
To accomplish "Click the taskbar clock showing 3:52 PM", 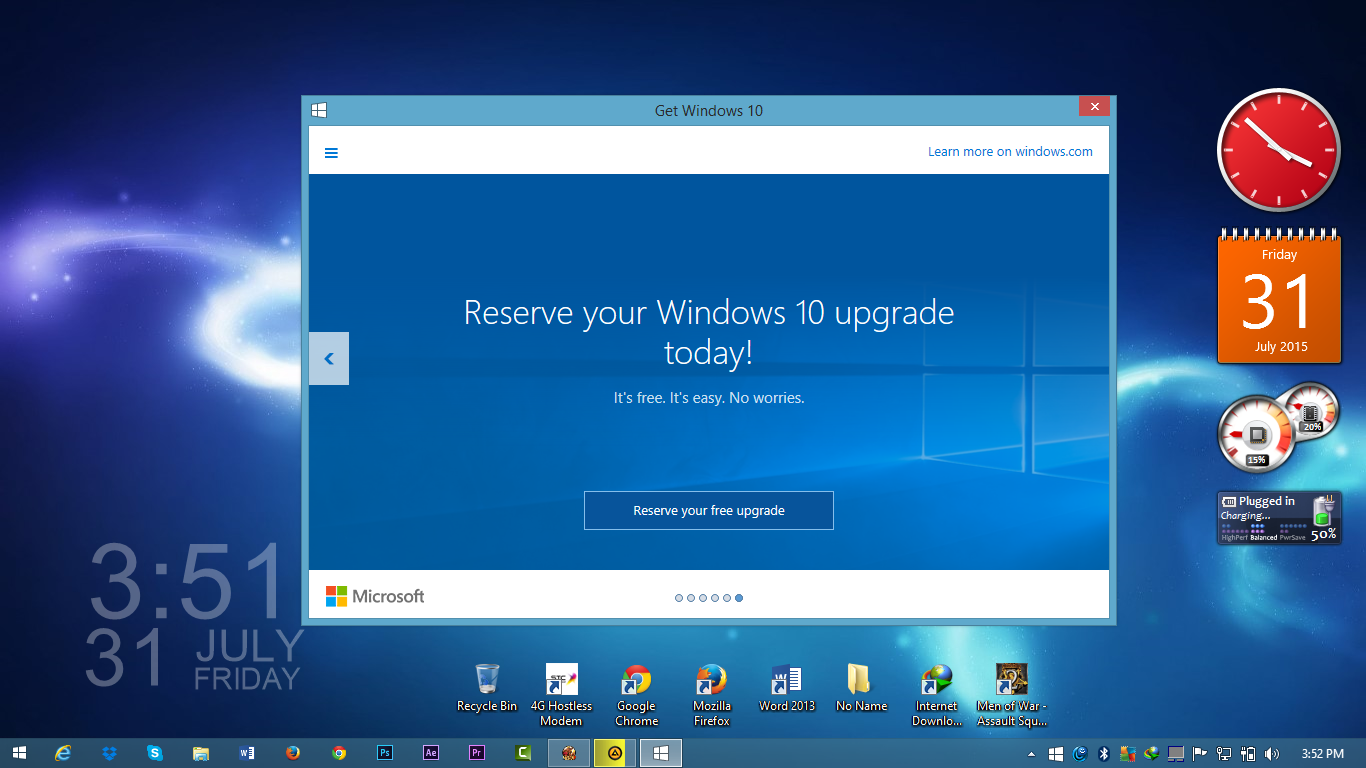I will (x=1322, y=754).
